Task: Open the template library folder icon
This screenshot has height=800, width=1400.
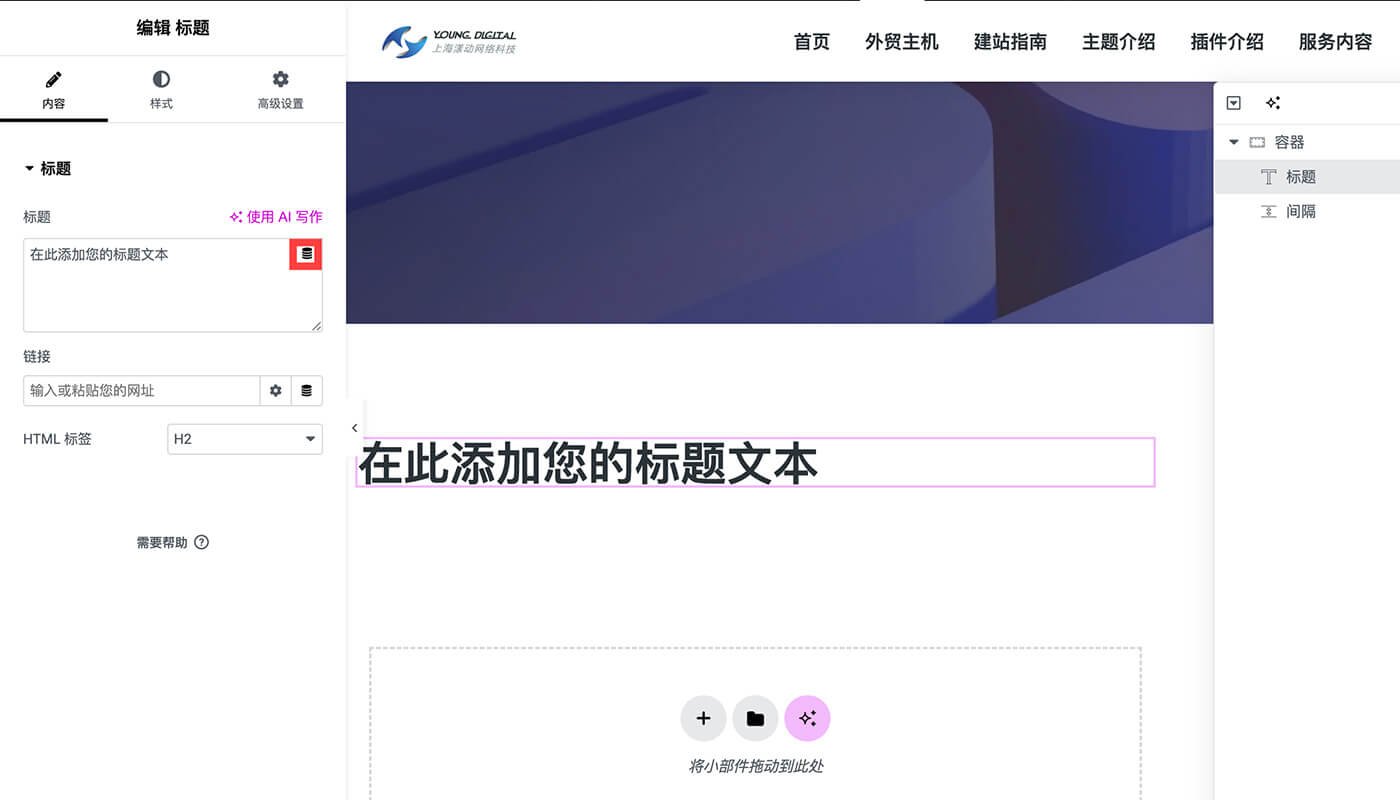Action: click(755, 718)
